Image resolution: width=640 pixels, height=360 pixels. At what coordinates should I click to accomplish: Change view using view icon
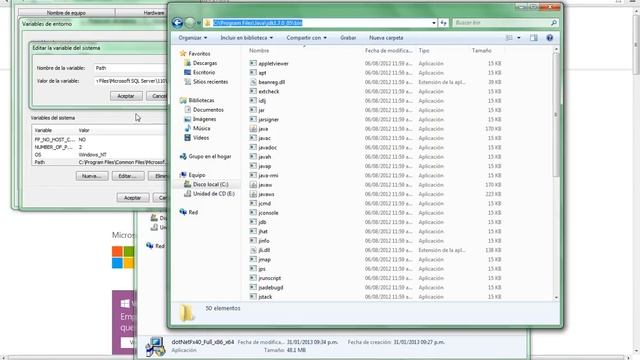click(x=509, y=38)
